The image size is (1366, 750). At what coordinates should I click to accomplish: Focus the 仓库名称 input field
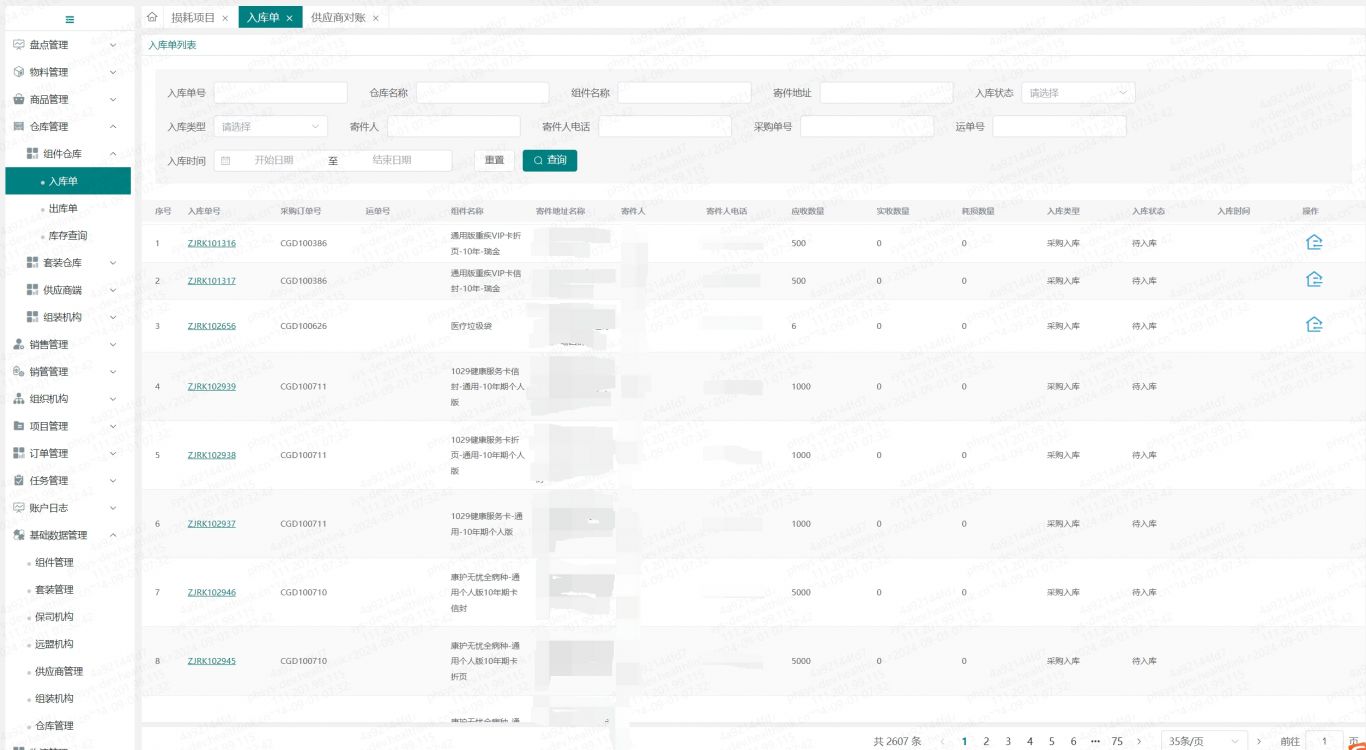click(483, 93)
